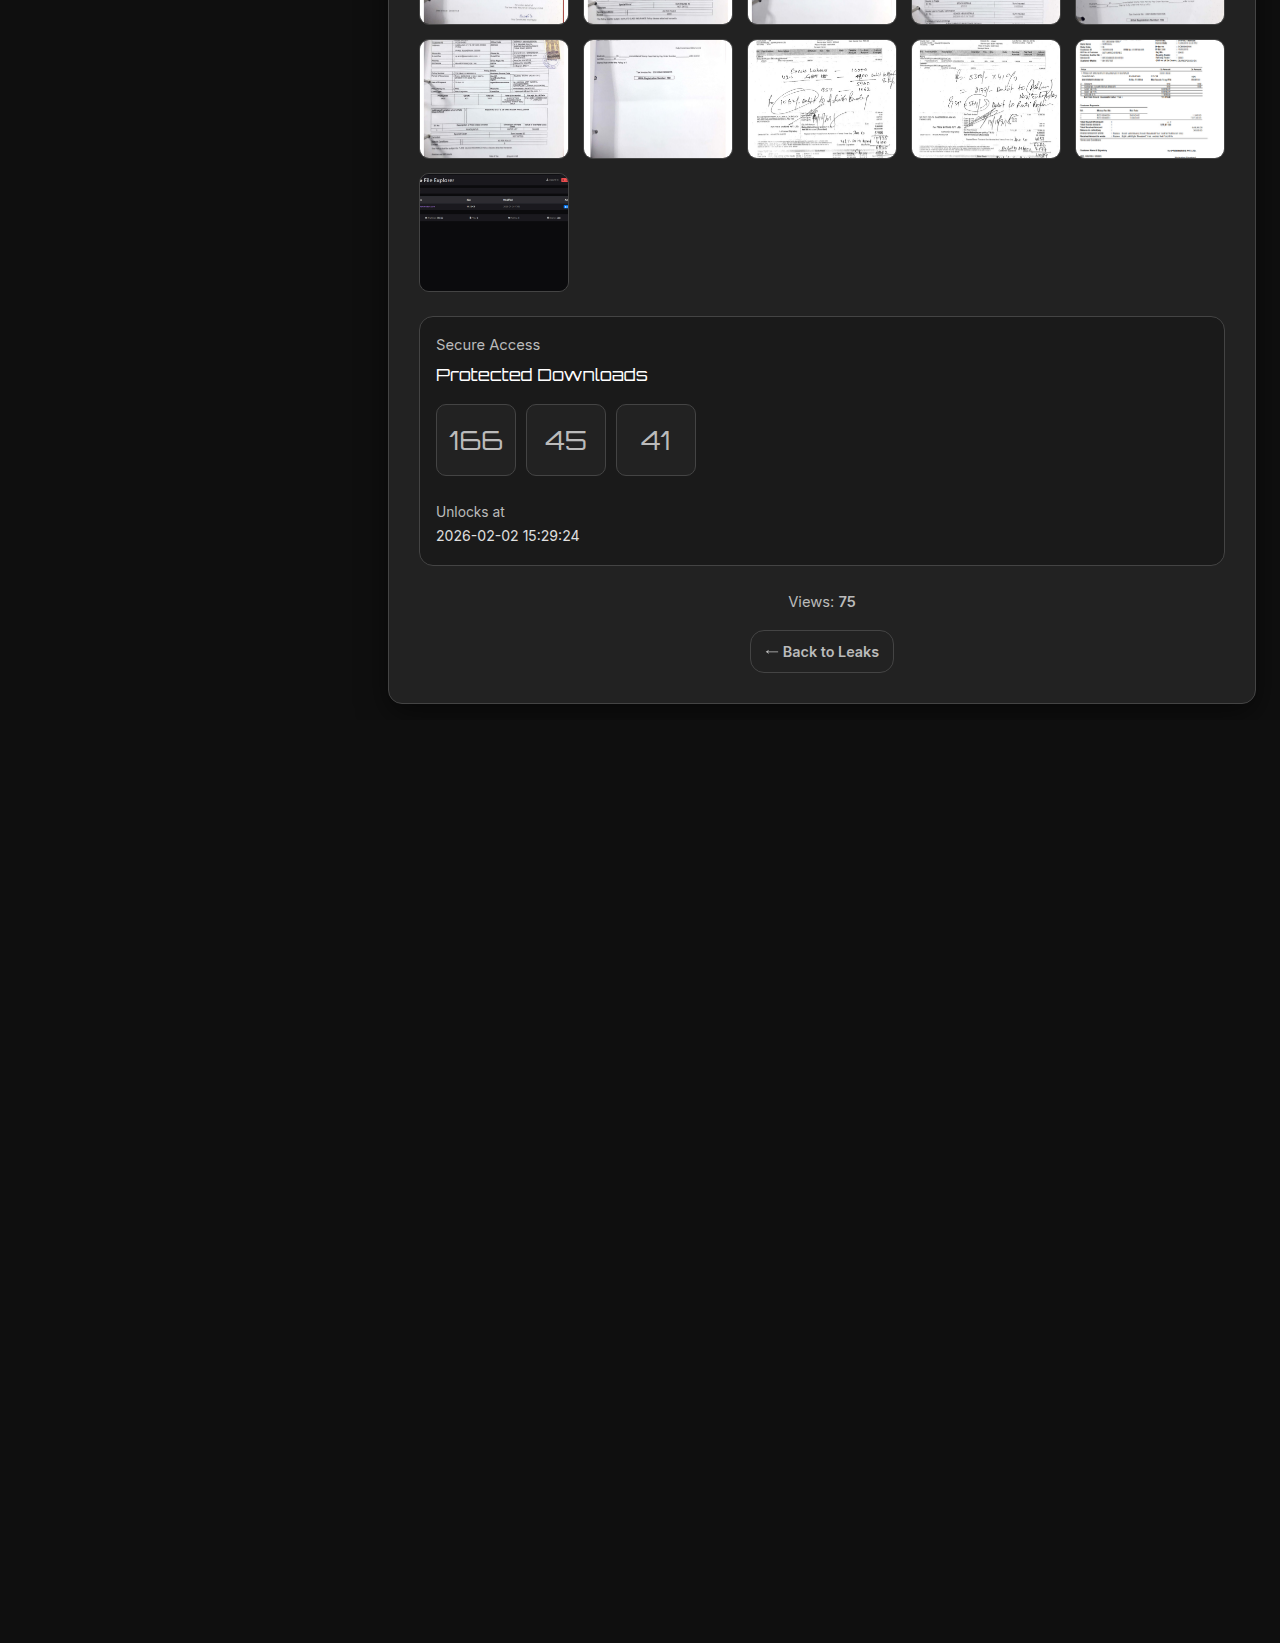
Task: Select the countdown box showing 41
Action: [656, 440]
